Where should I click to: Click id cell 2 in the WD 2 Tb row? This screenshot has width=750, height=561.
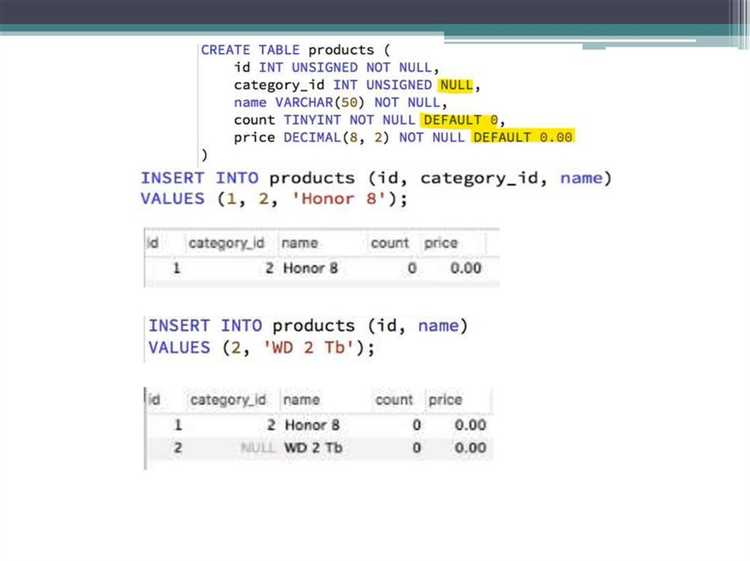[178, 448]
